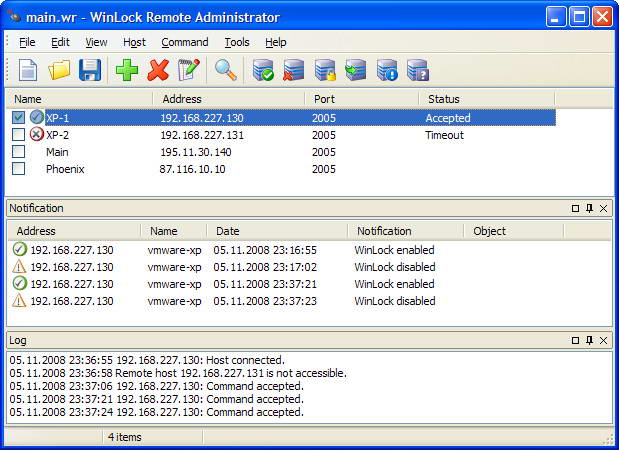Pin the Log panel
The width and height of the screenshot is (619, 450).
pyautogui.click(x=589, y=340)
